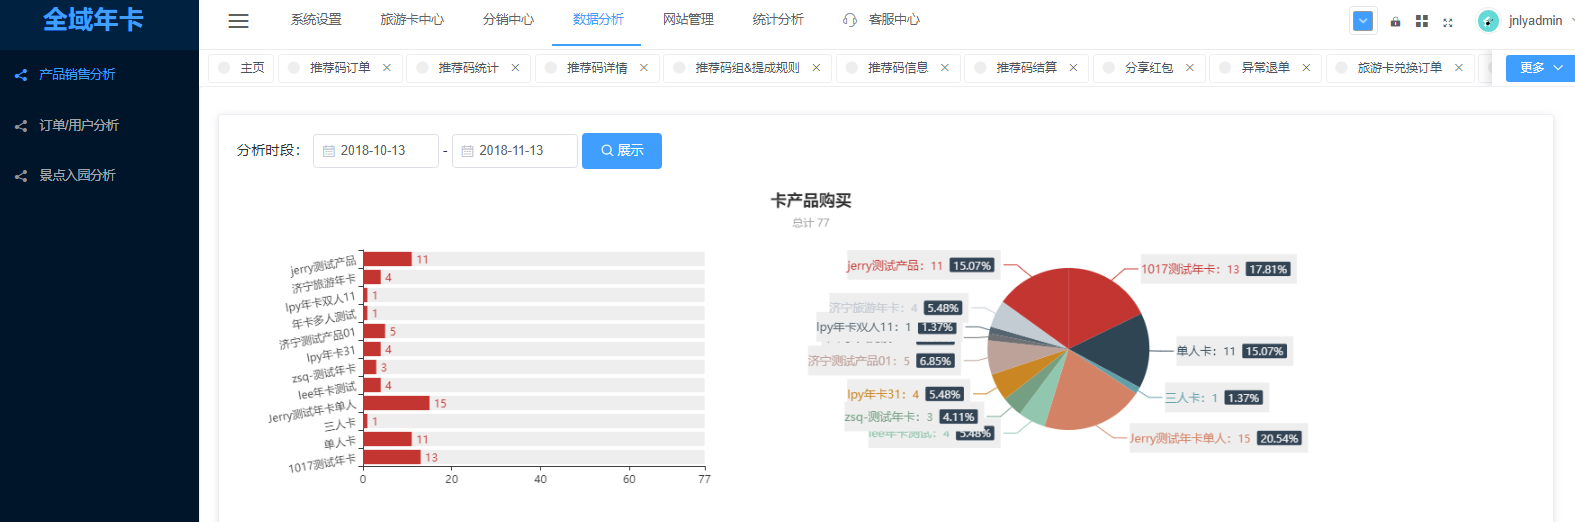Toggle the hamburger sidebar collapse icon
Viewport: 1575px width, 522px height.
238,20
